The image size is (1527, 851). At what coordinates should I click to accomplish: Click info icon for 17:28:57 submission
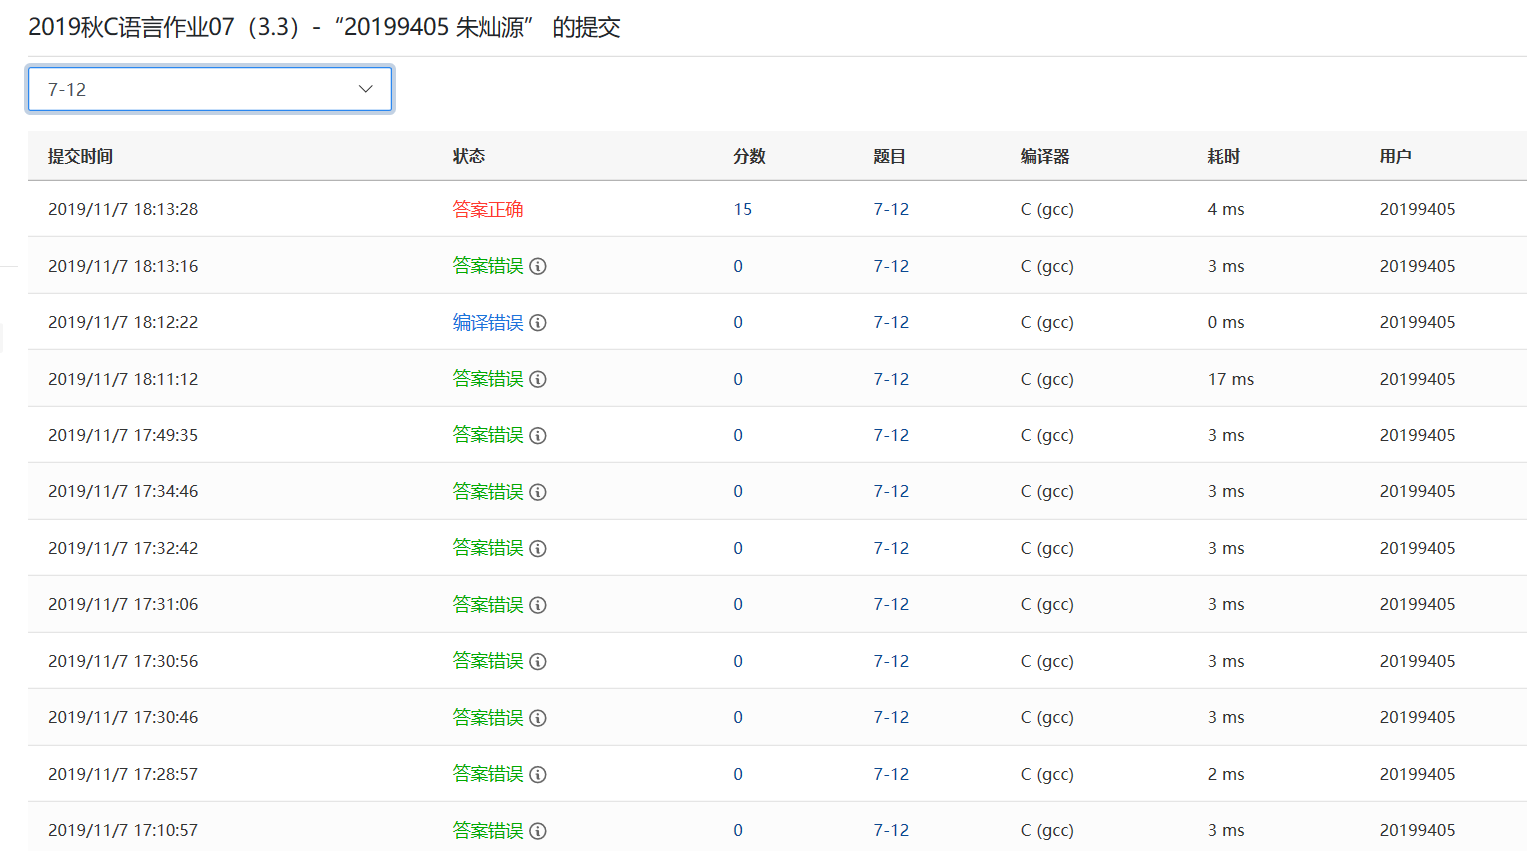tap(538, 774)
